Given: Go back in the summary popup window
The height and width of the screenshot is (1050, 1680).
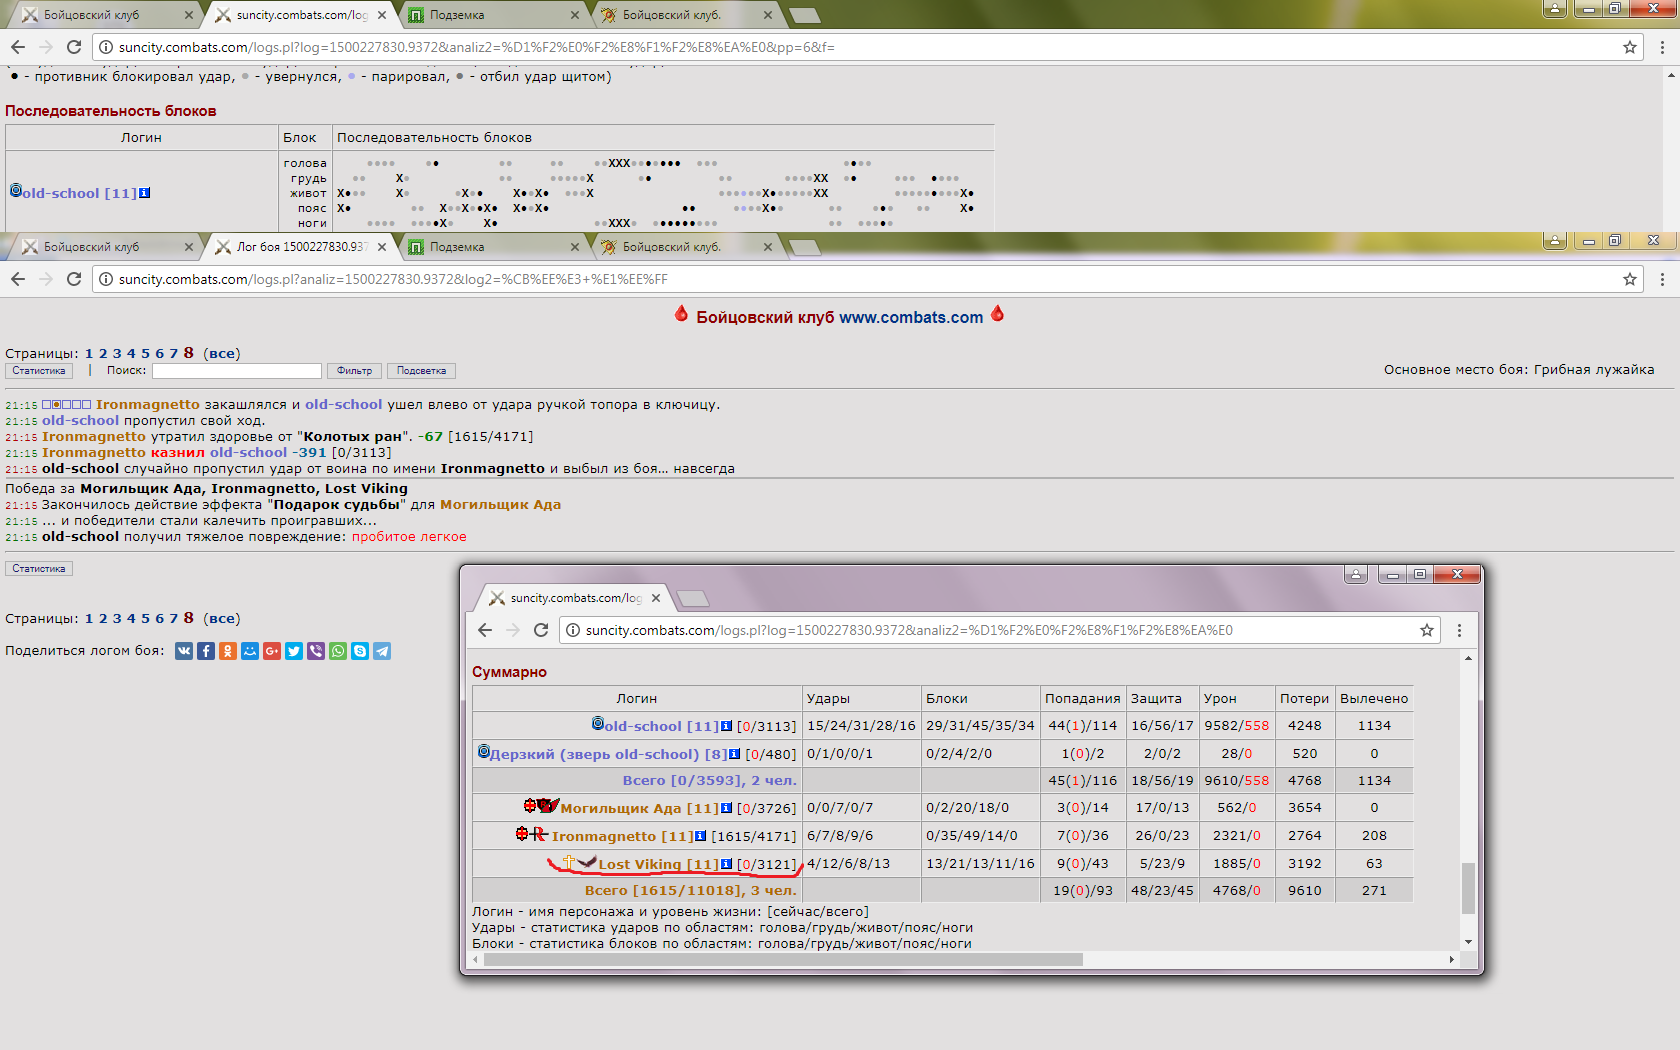Looking at the screenshot, I should coord(485,630).
